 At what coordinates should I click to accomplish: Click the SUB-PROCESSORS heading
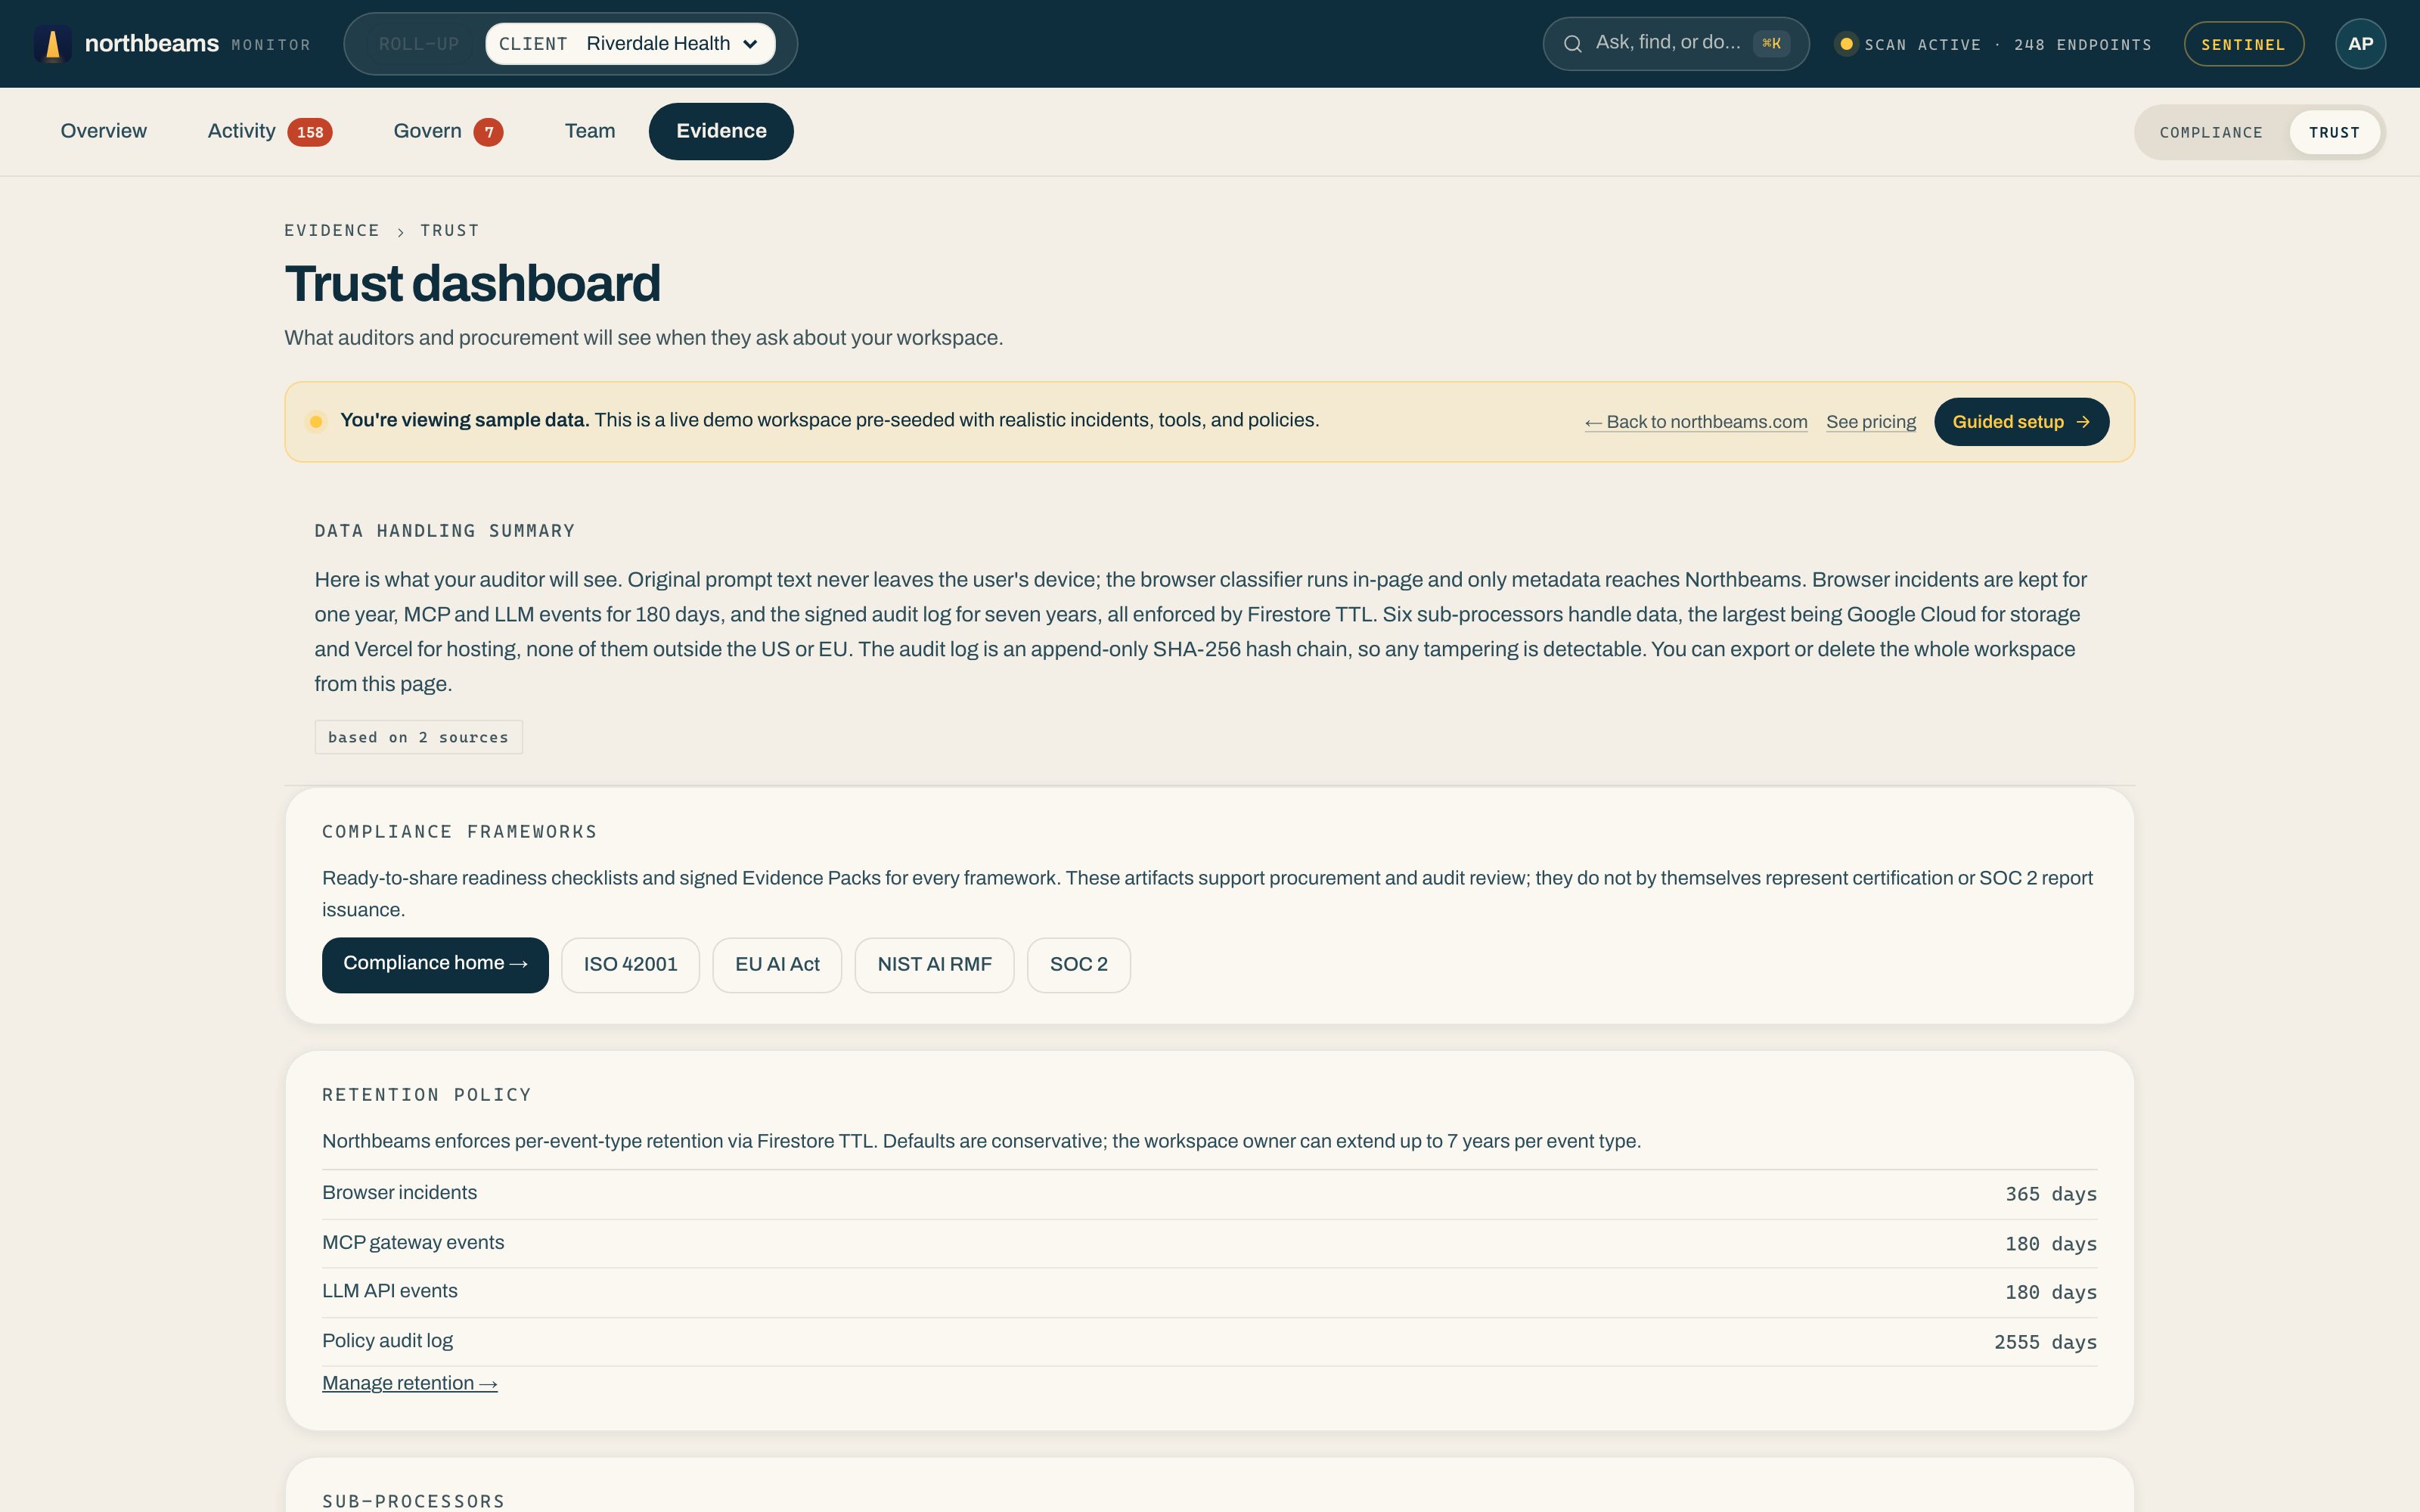[x=414, y=1501]
